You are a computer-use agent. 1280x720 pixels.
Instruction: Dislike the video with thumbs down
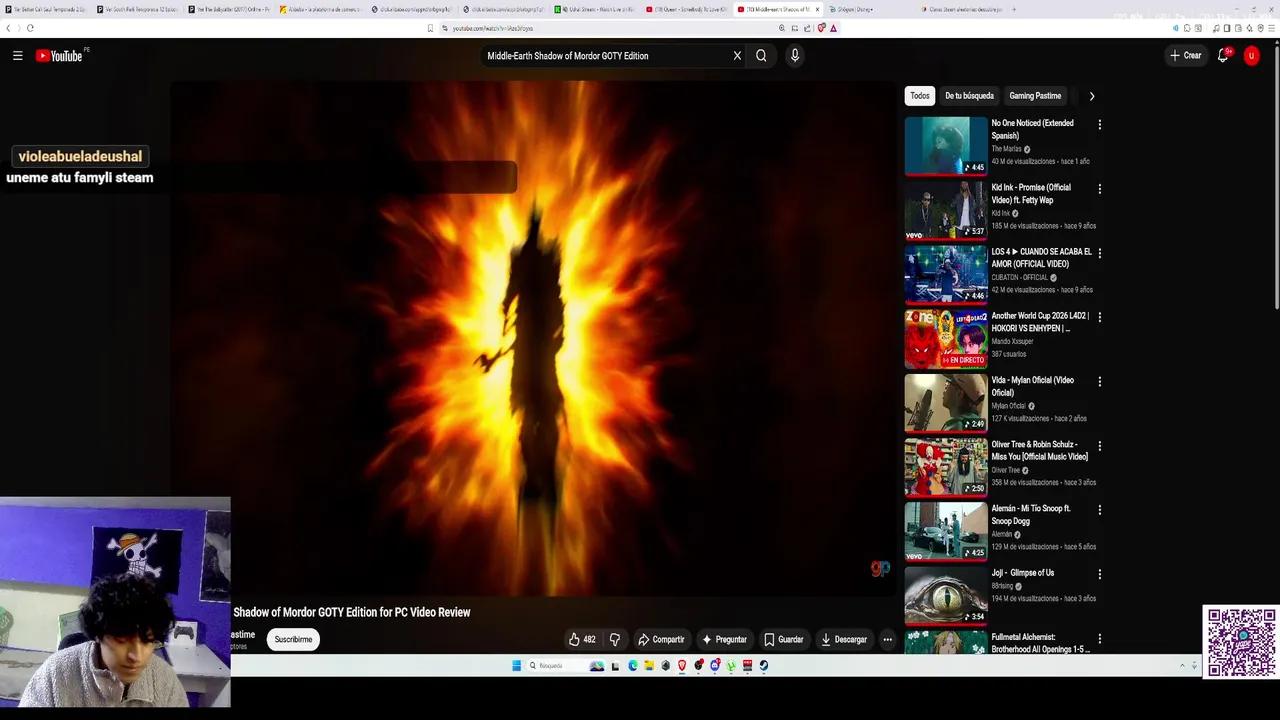(615, 640)
